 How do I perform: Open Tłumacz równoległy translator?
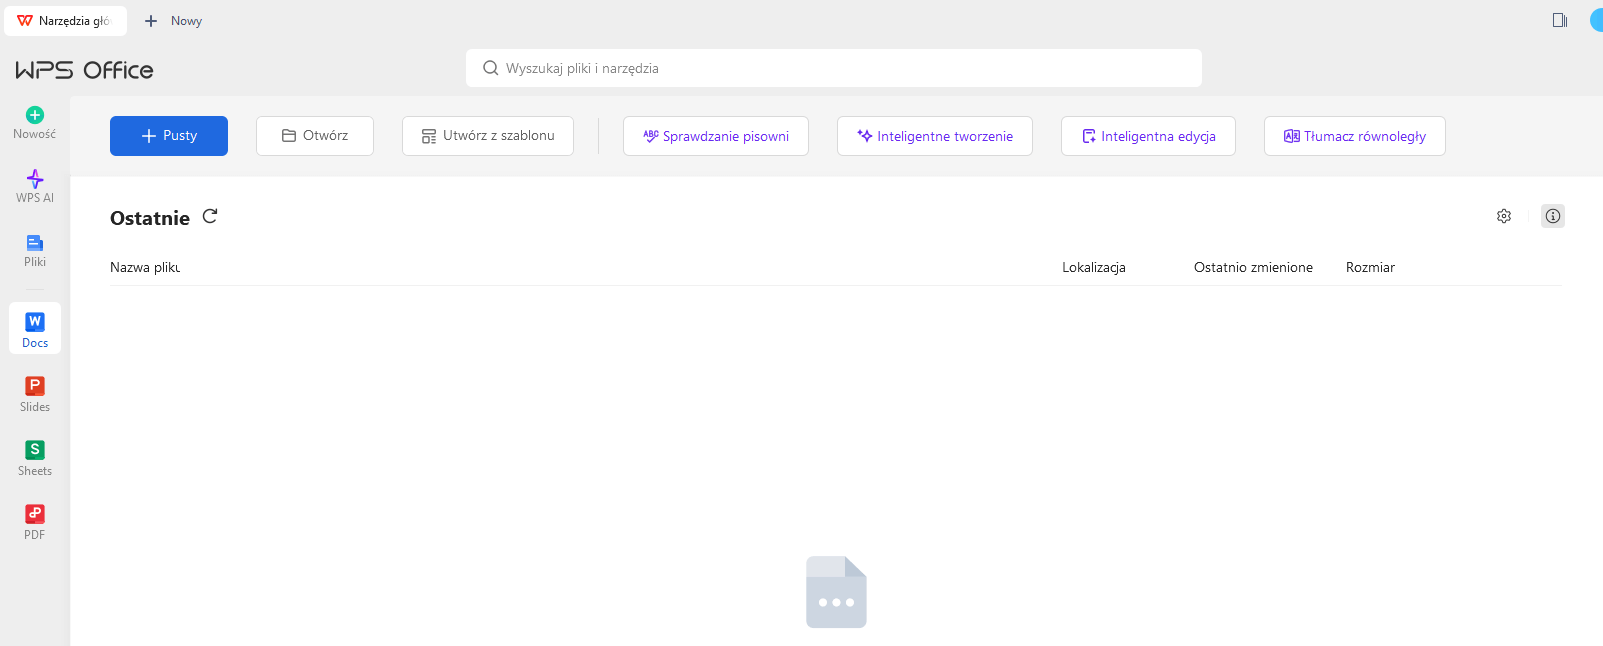tap(1355, 136)
